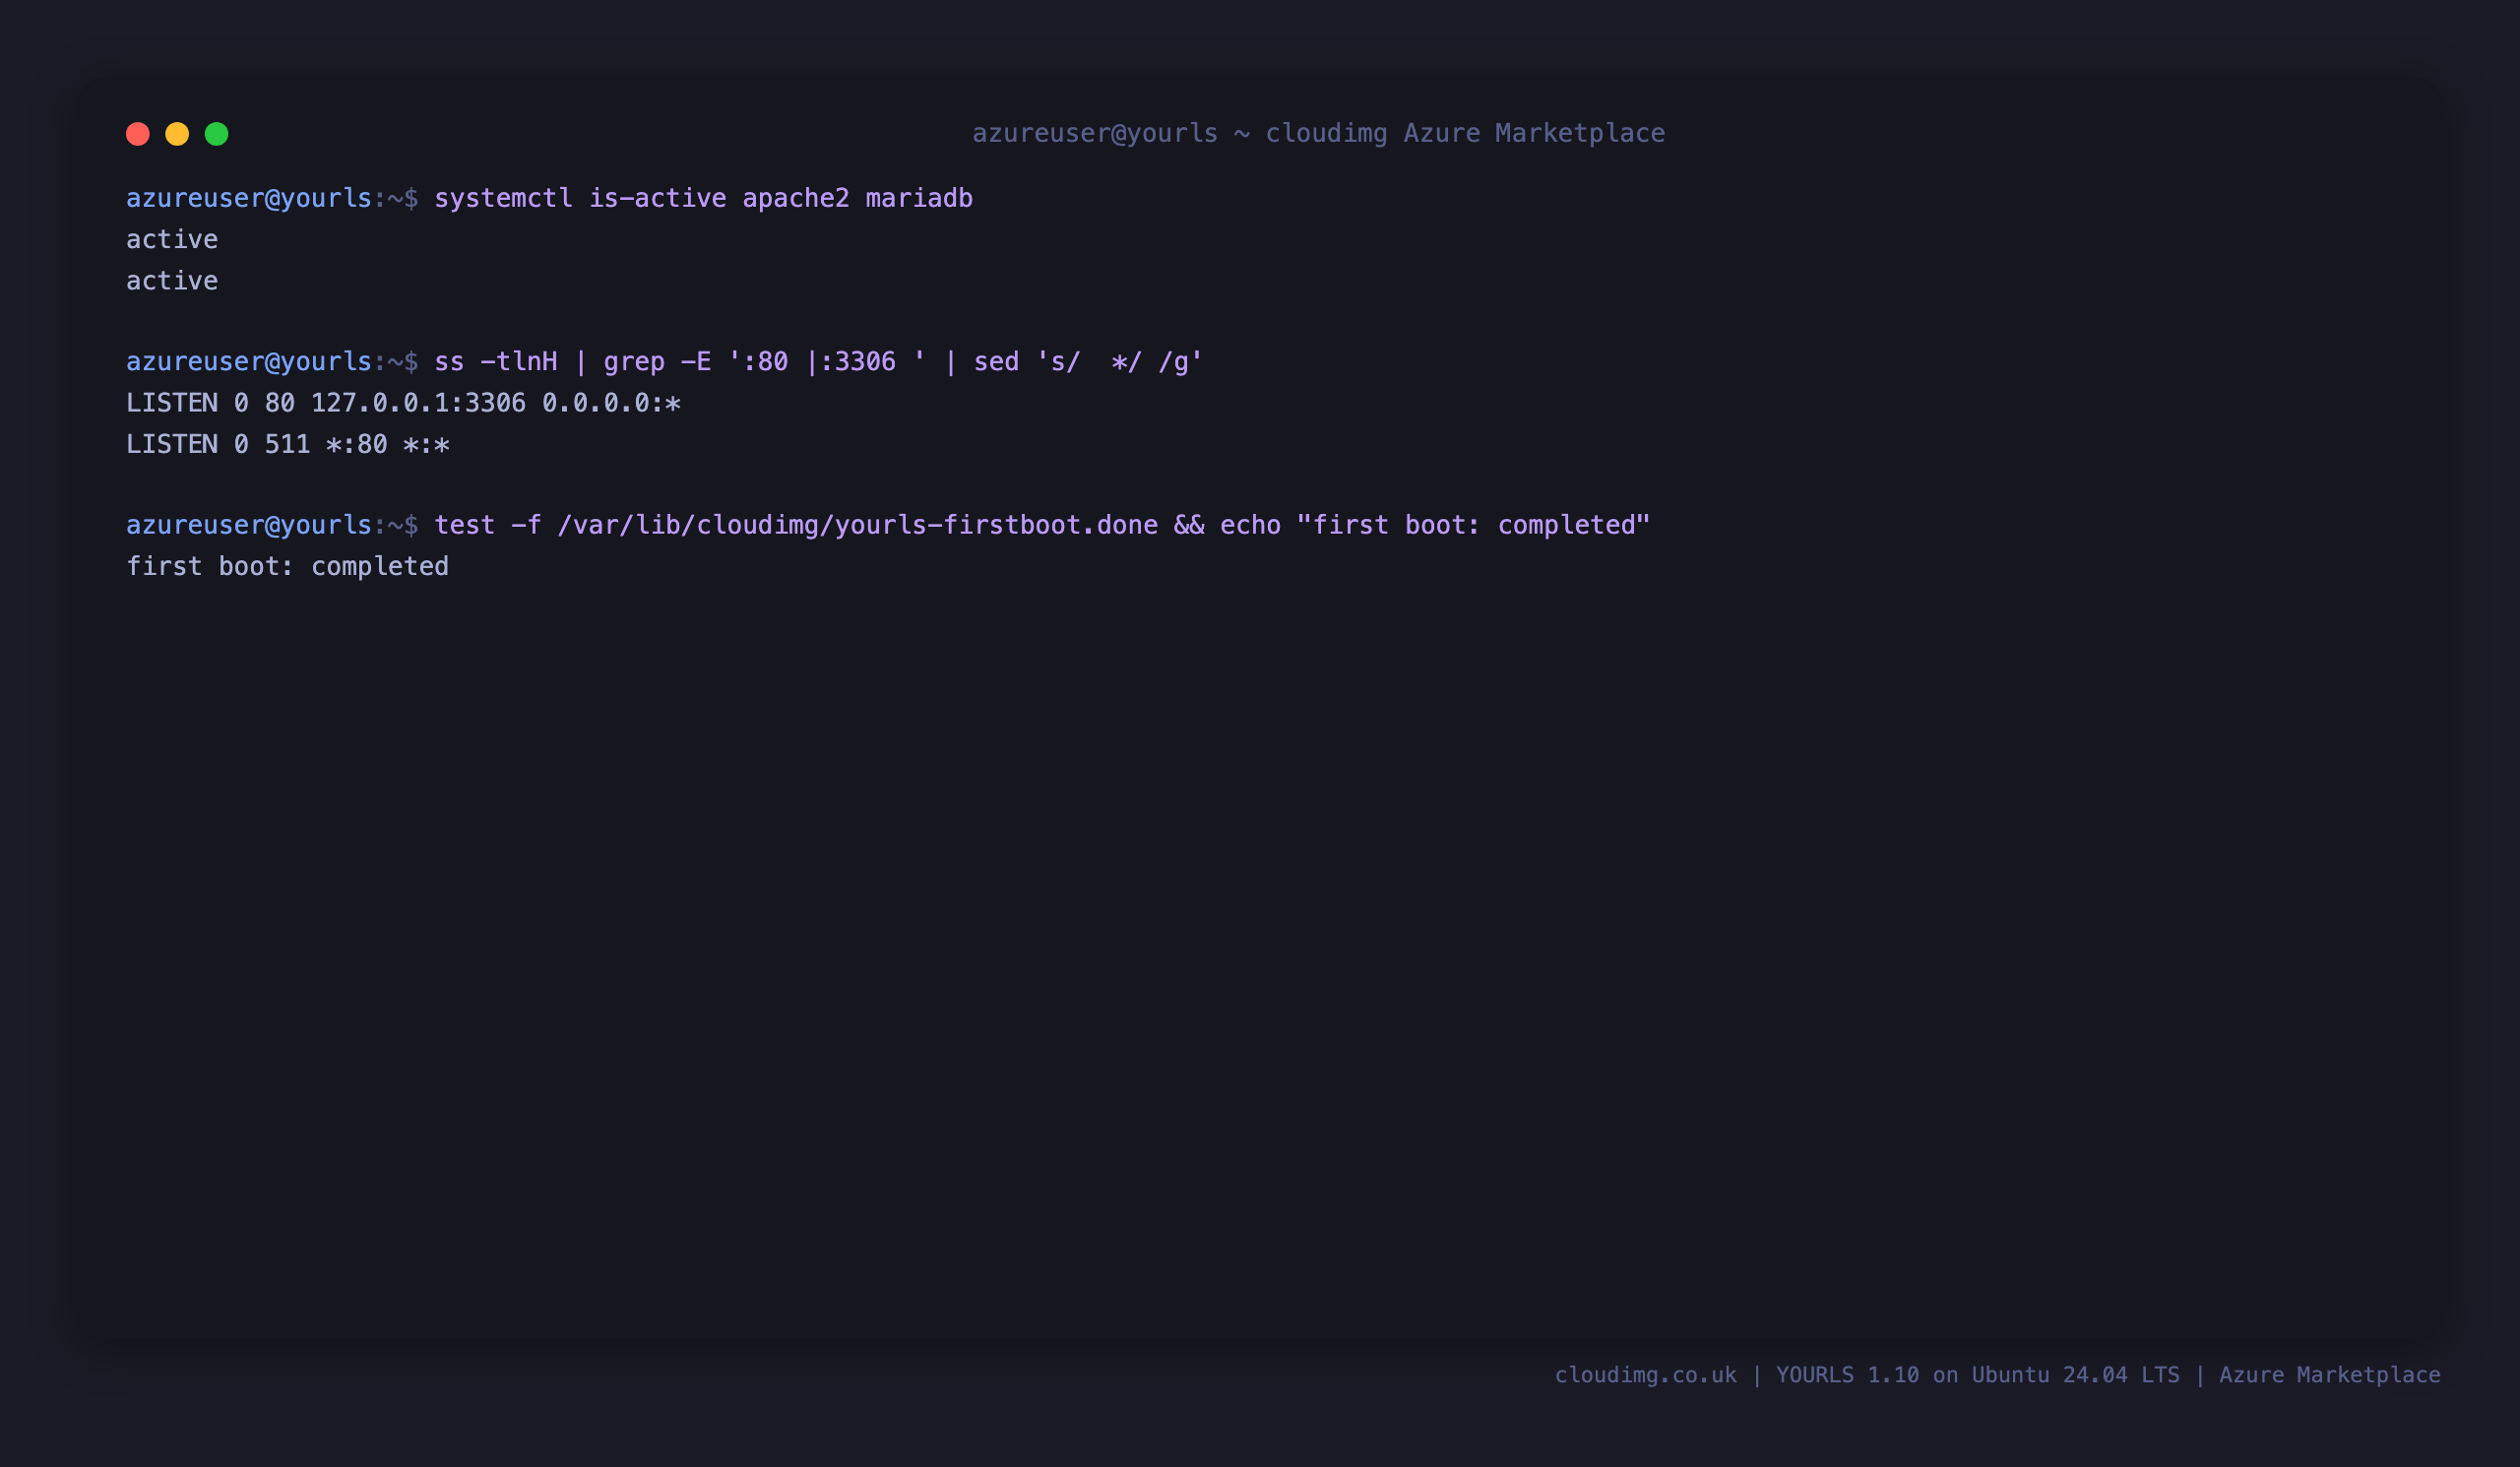Click the 'first boot: completed' output line
Viewport: 2520px width, 1467px height.
tap(288, 566)
